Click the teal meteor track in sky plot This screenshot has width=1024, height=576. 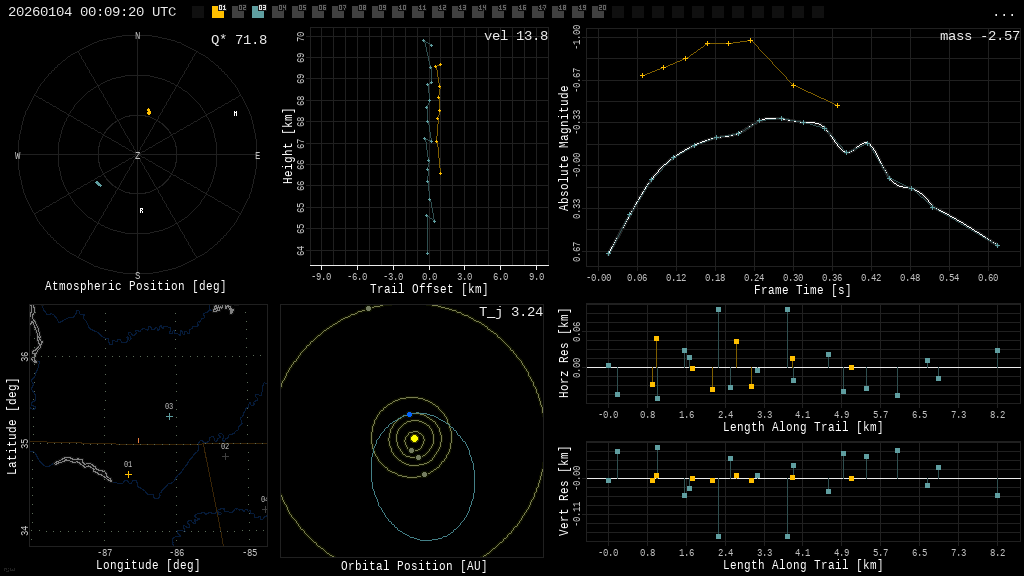pyautogui.click(x=98, y=184)
